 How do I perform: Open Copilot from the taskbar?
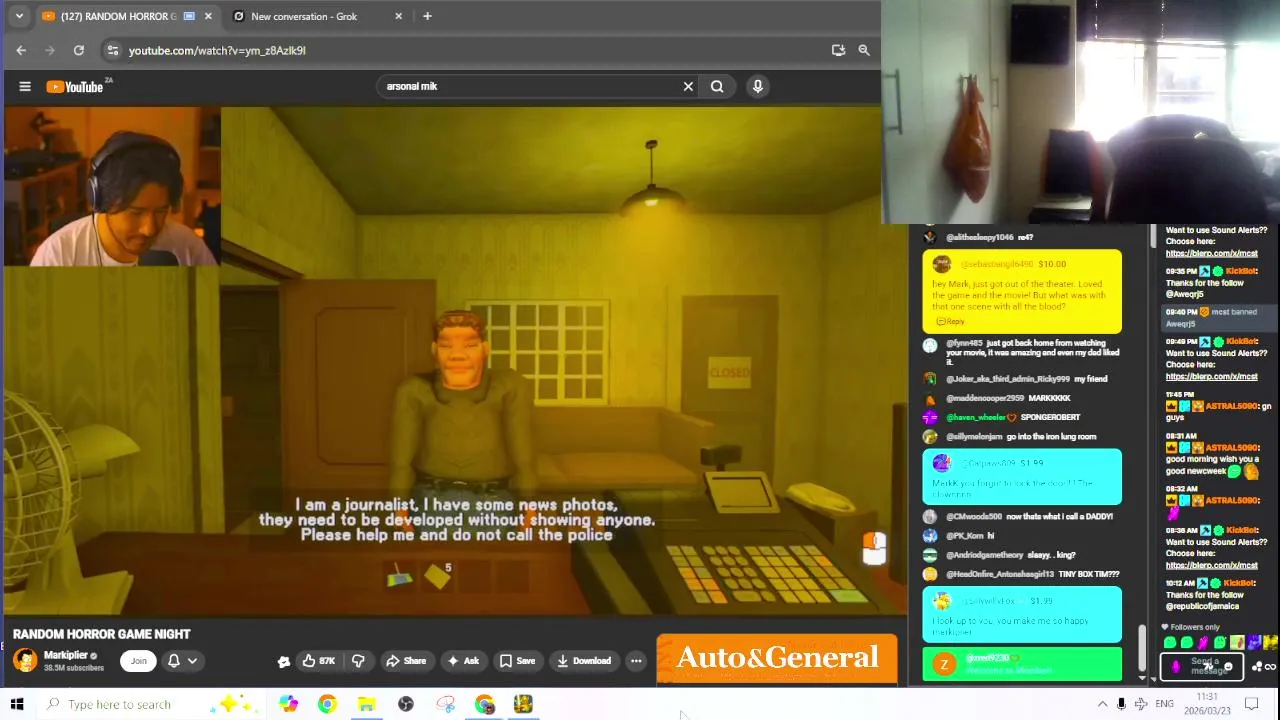pyautogui.click(x=289, y=704)
